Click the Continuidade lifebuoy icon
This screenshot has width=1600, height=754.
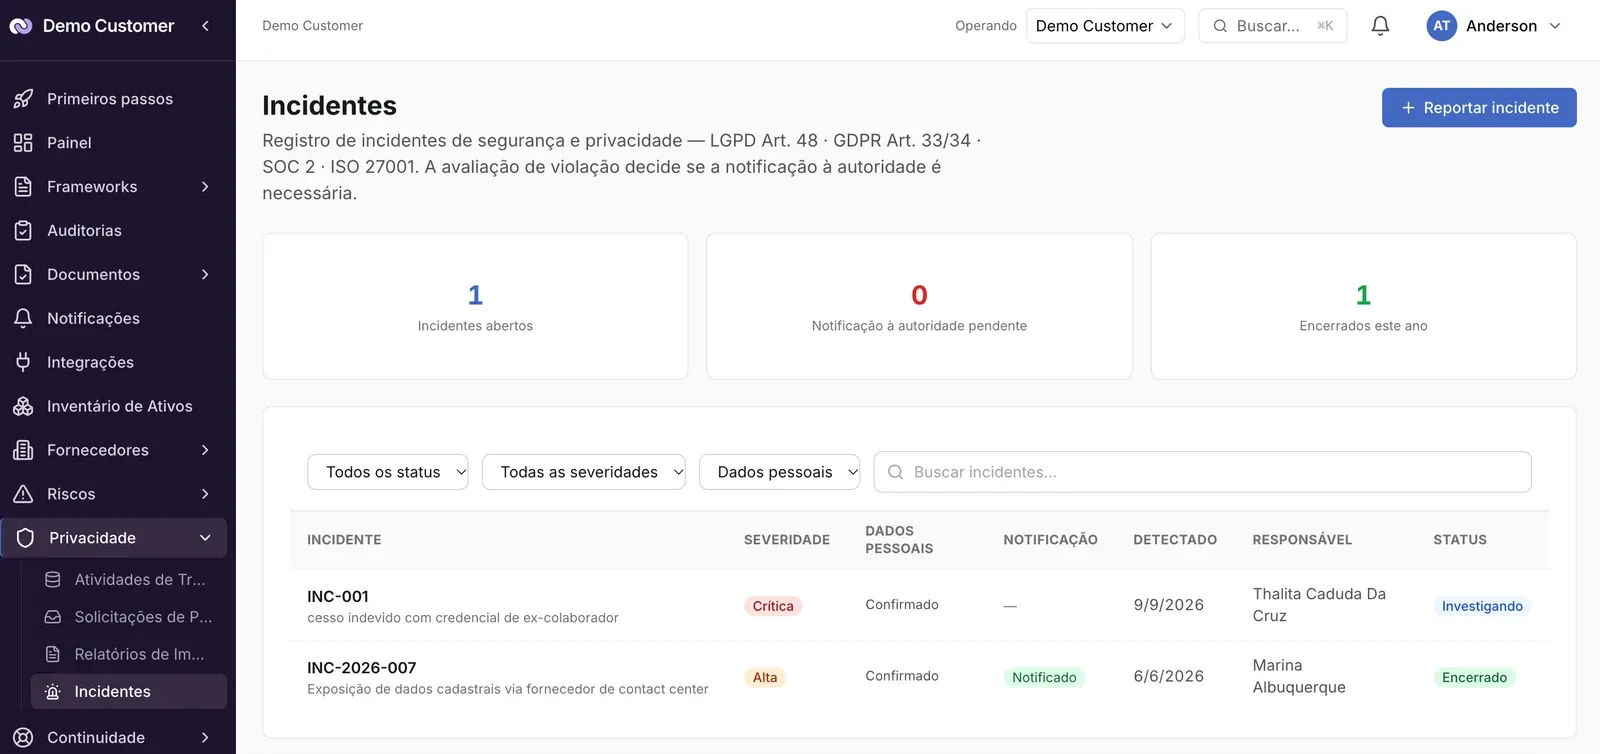[23, 738]
